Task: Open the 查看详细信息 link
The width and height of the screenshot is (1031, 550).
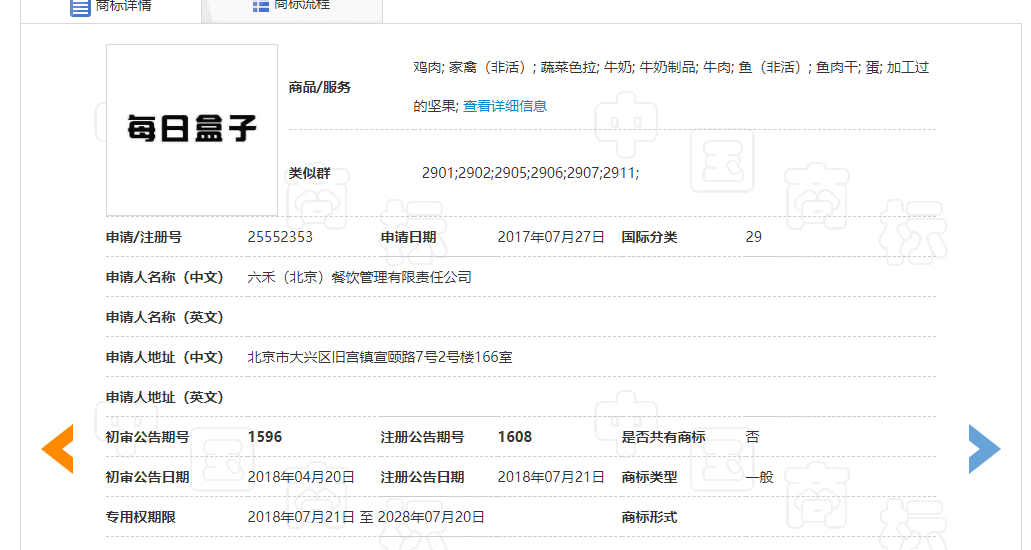Action: (x=504, y=106)
